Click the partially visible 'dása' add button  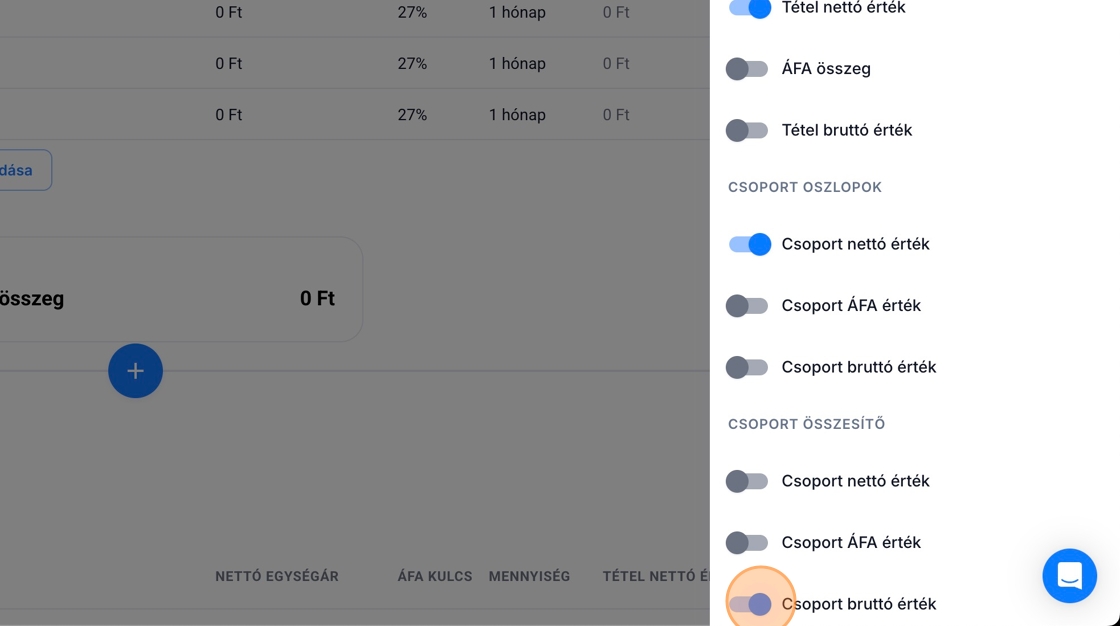[x=20, y=170]
